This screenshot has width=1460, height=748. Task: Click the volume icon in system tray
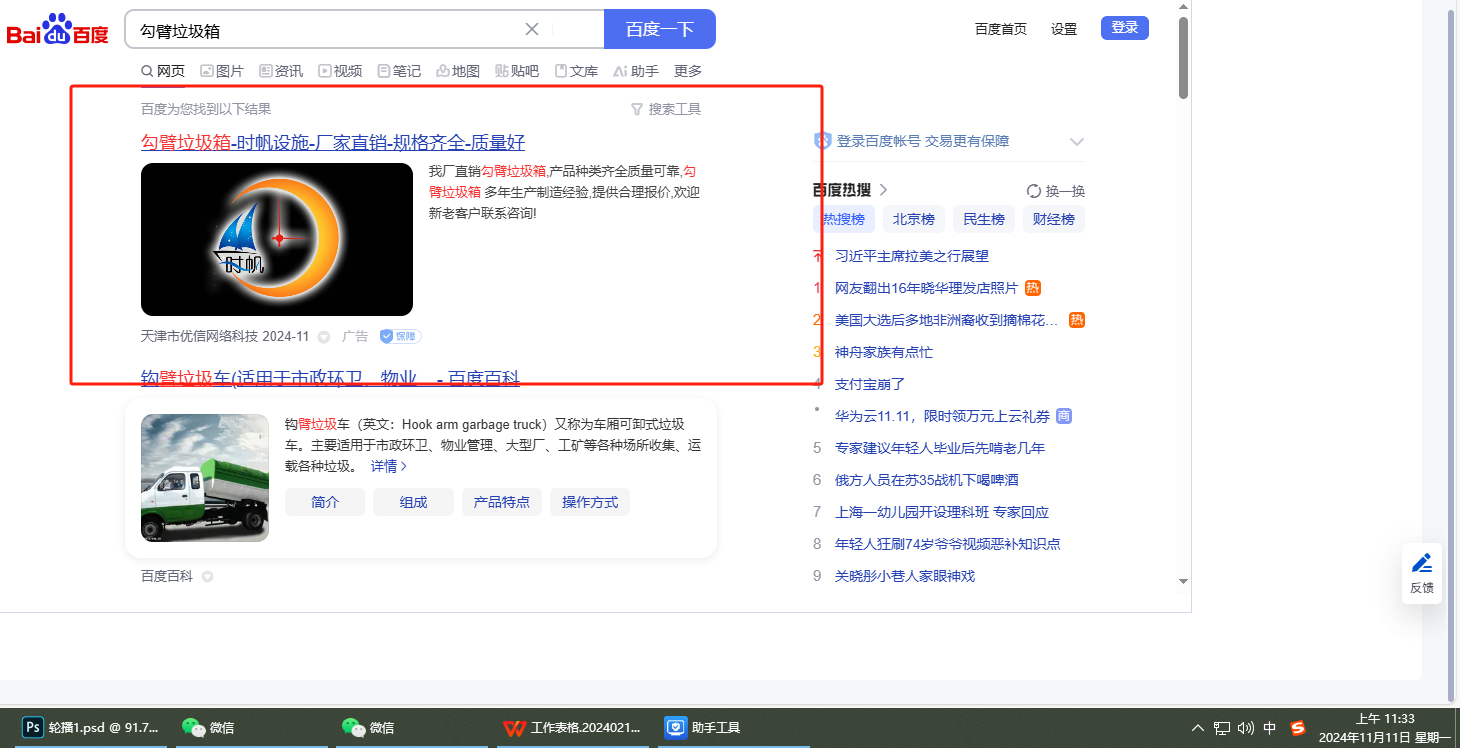coord(1245,728)
